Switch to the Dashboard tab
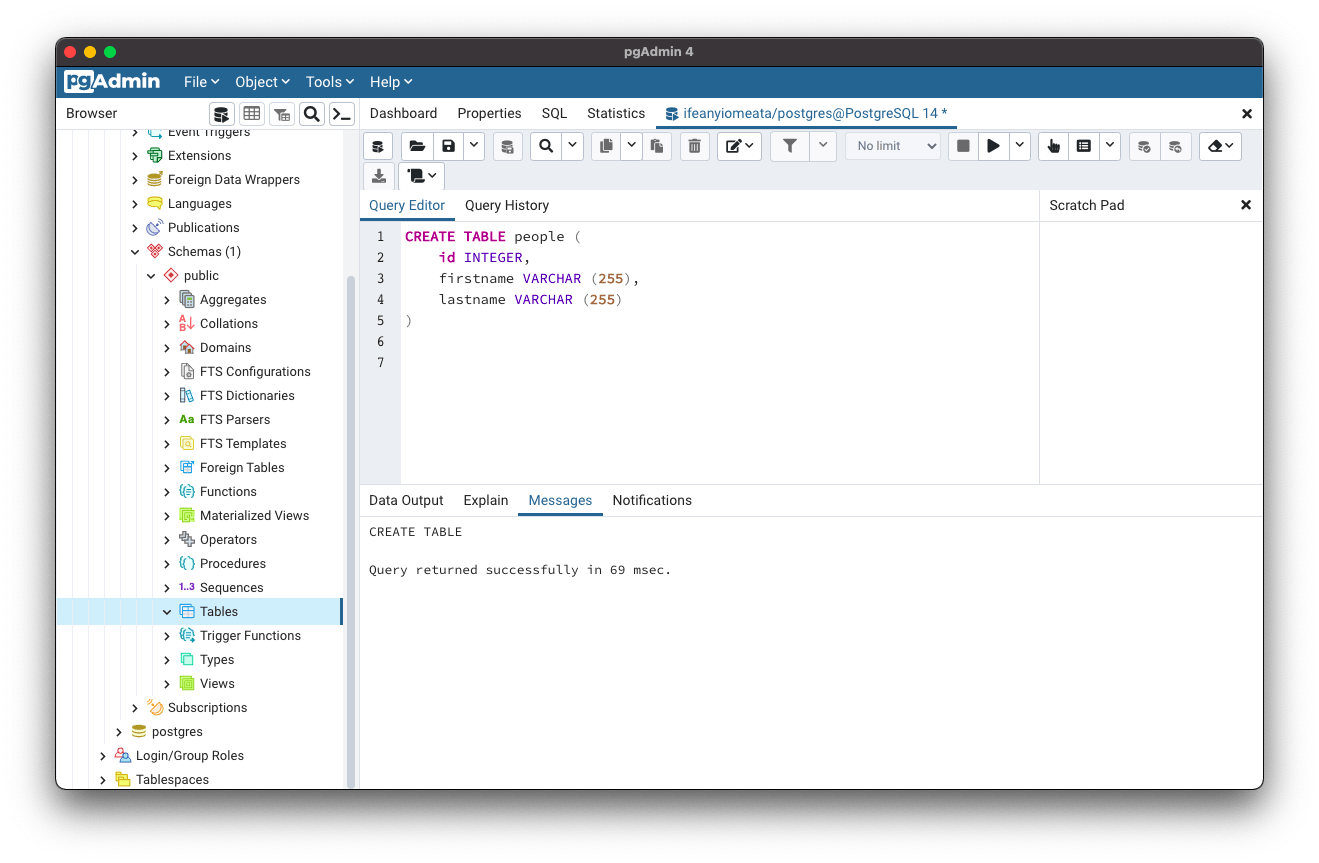Viewport: 1319px width, 863px height. pos(403,113)
